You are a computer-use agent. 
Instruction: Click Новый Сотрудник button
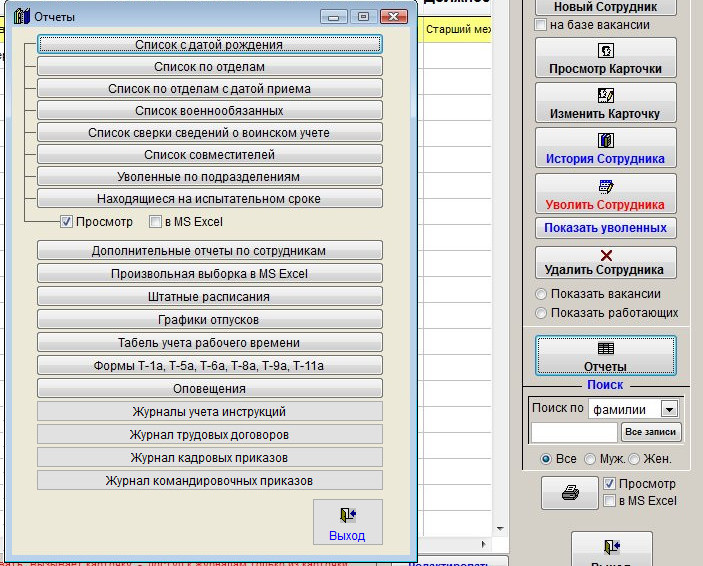click(605, 7)
